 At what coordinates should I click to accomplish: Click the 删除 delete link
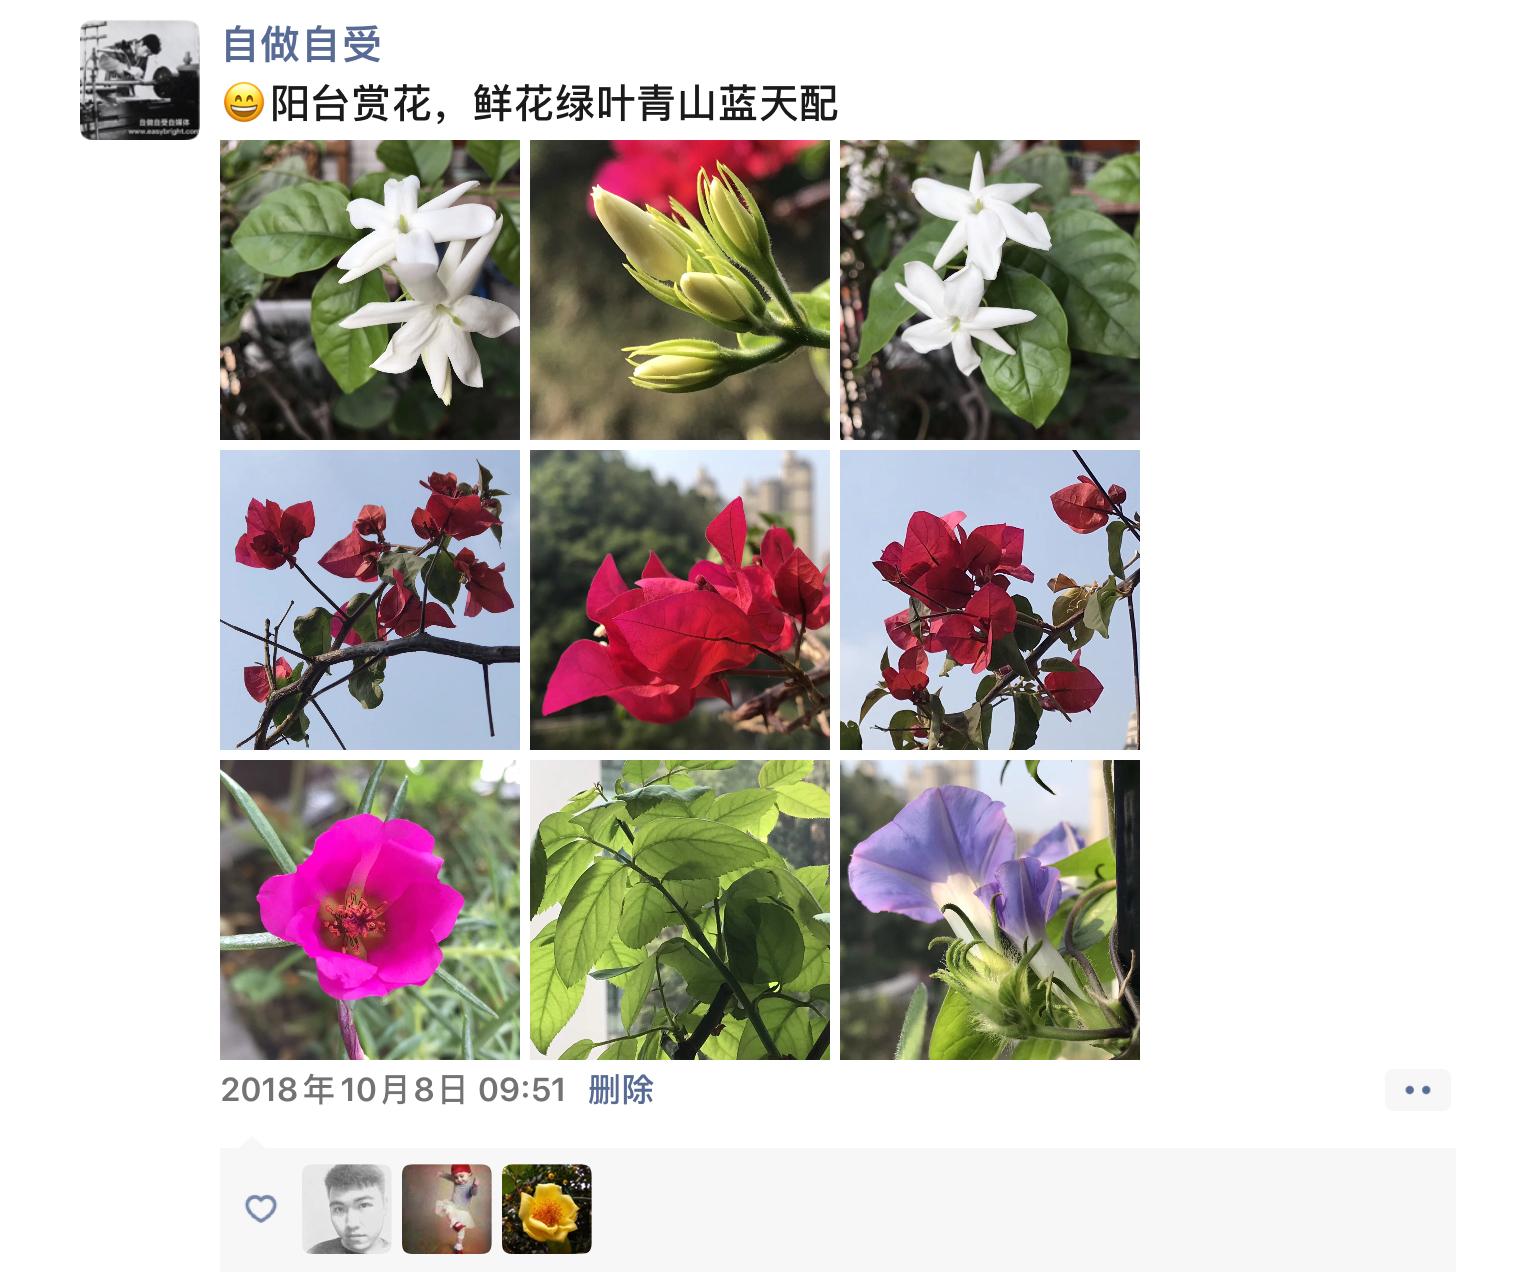click(621, 1090)
